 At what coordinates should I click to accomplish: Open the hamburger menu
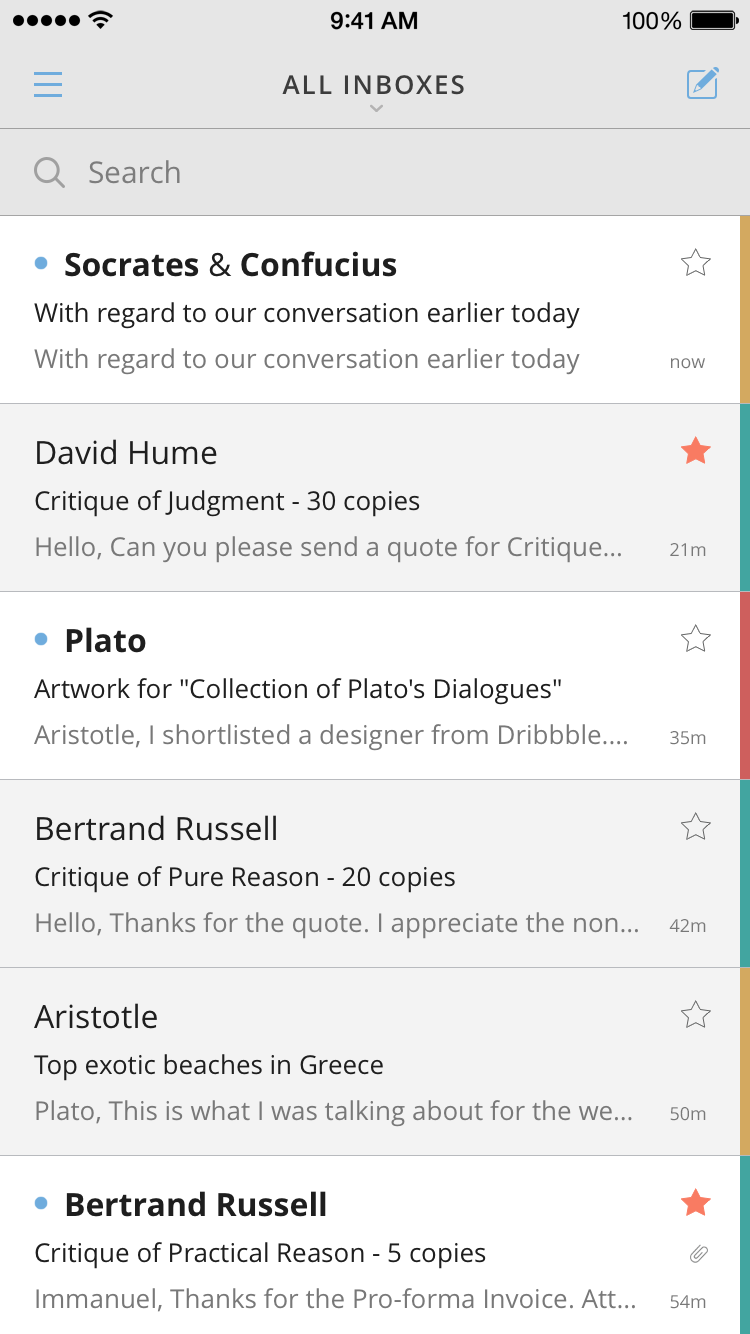click(48, 84)
